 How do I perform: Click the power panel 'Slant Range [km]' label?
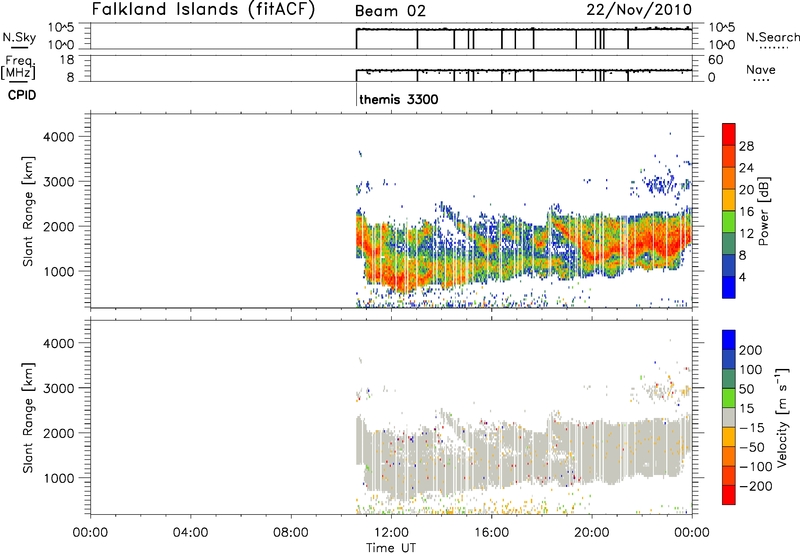click(28, 211)
